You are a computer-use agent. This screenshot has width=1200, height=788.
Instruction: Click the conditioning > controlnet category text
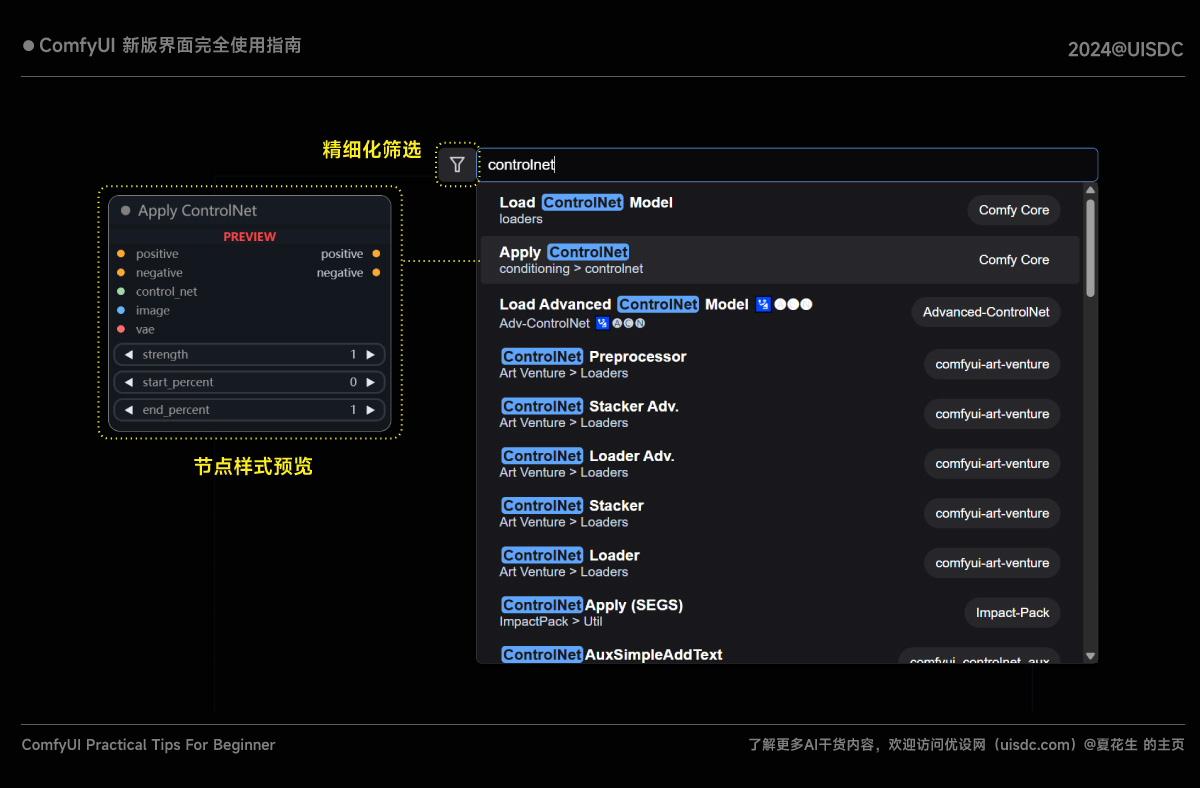(571, 269)
